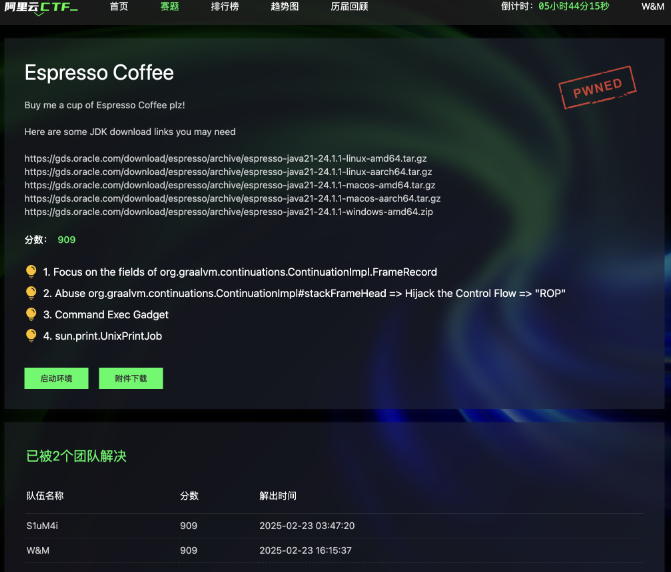This screenshot has height=572, width=671.
Task: Click the lightbulb icon beside hint 1
Action: click(31, 272)
